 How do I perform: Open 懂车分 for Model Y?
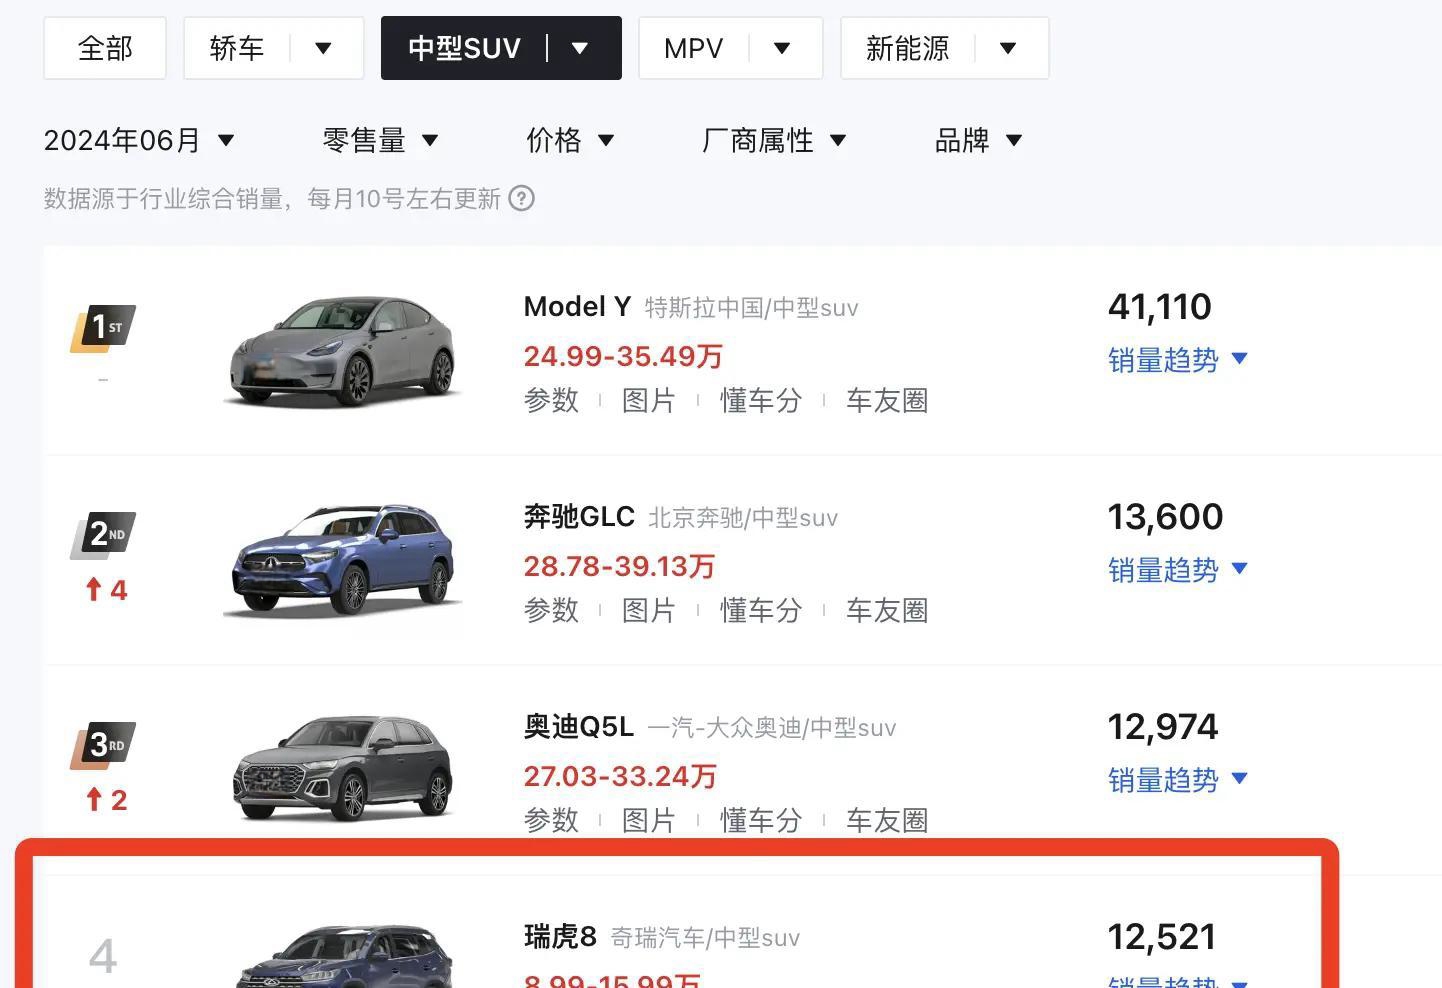(x=761, y=401)
